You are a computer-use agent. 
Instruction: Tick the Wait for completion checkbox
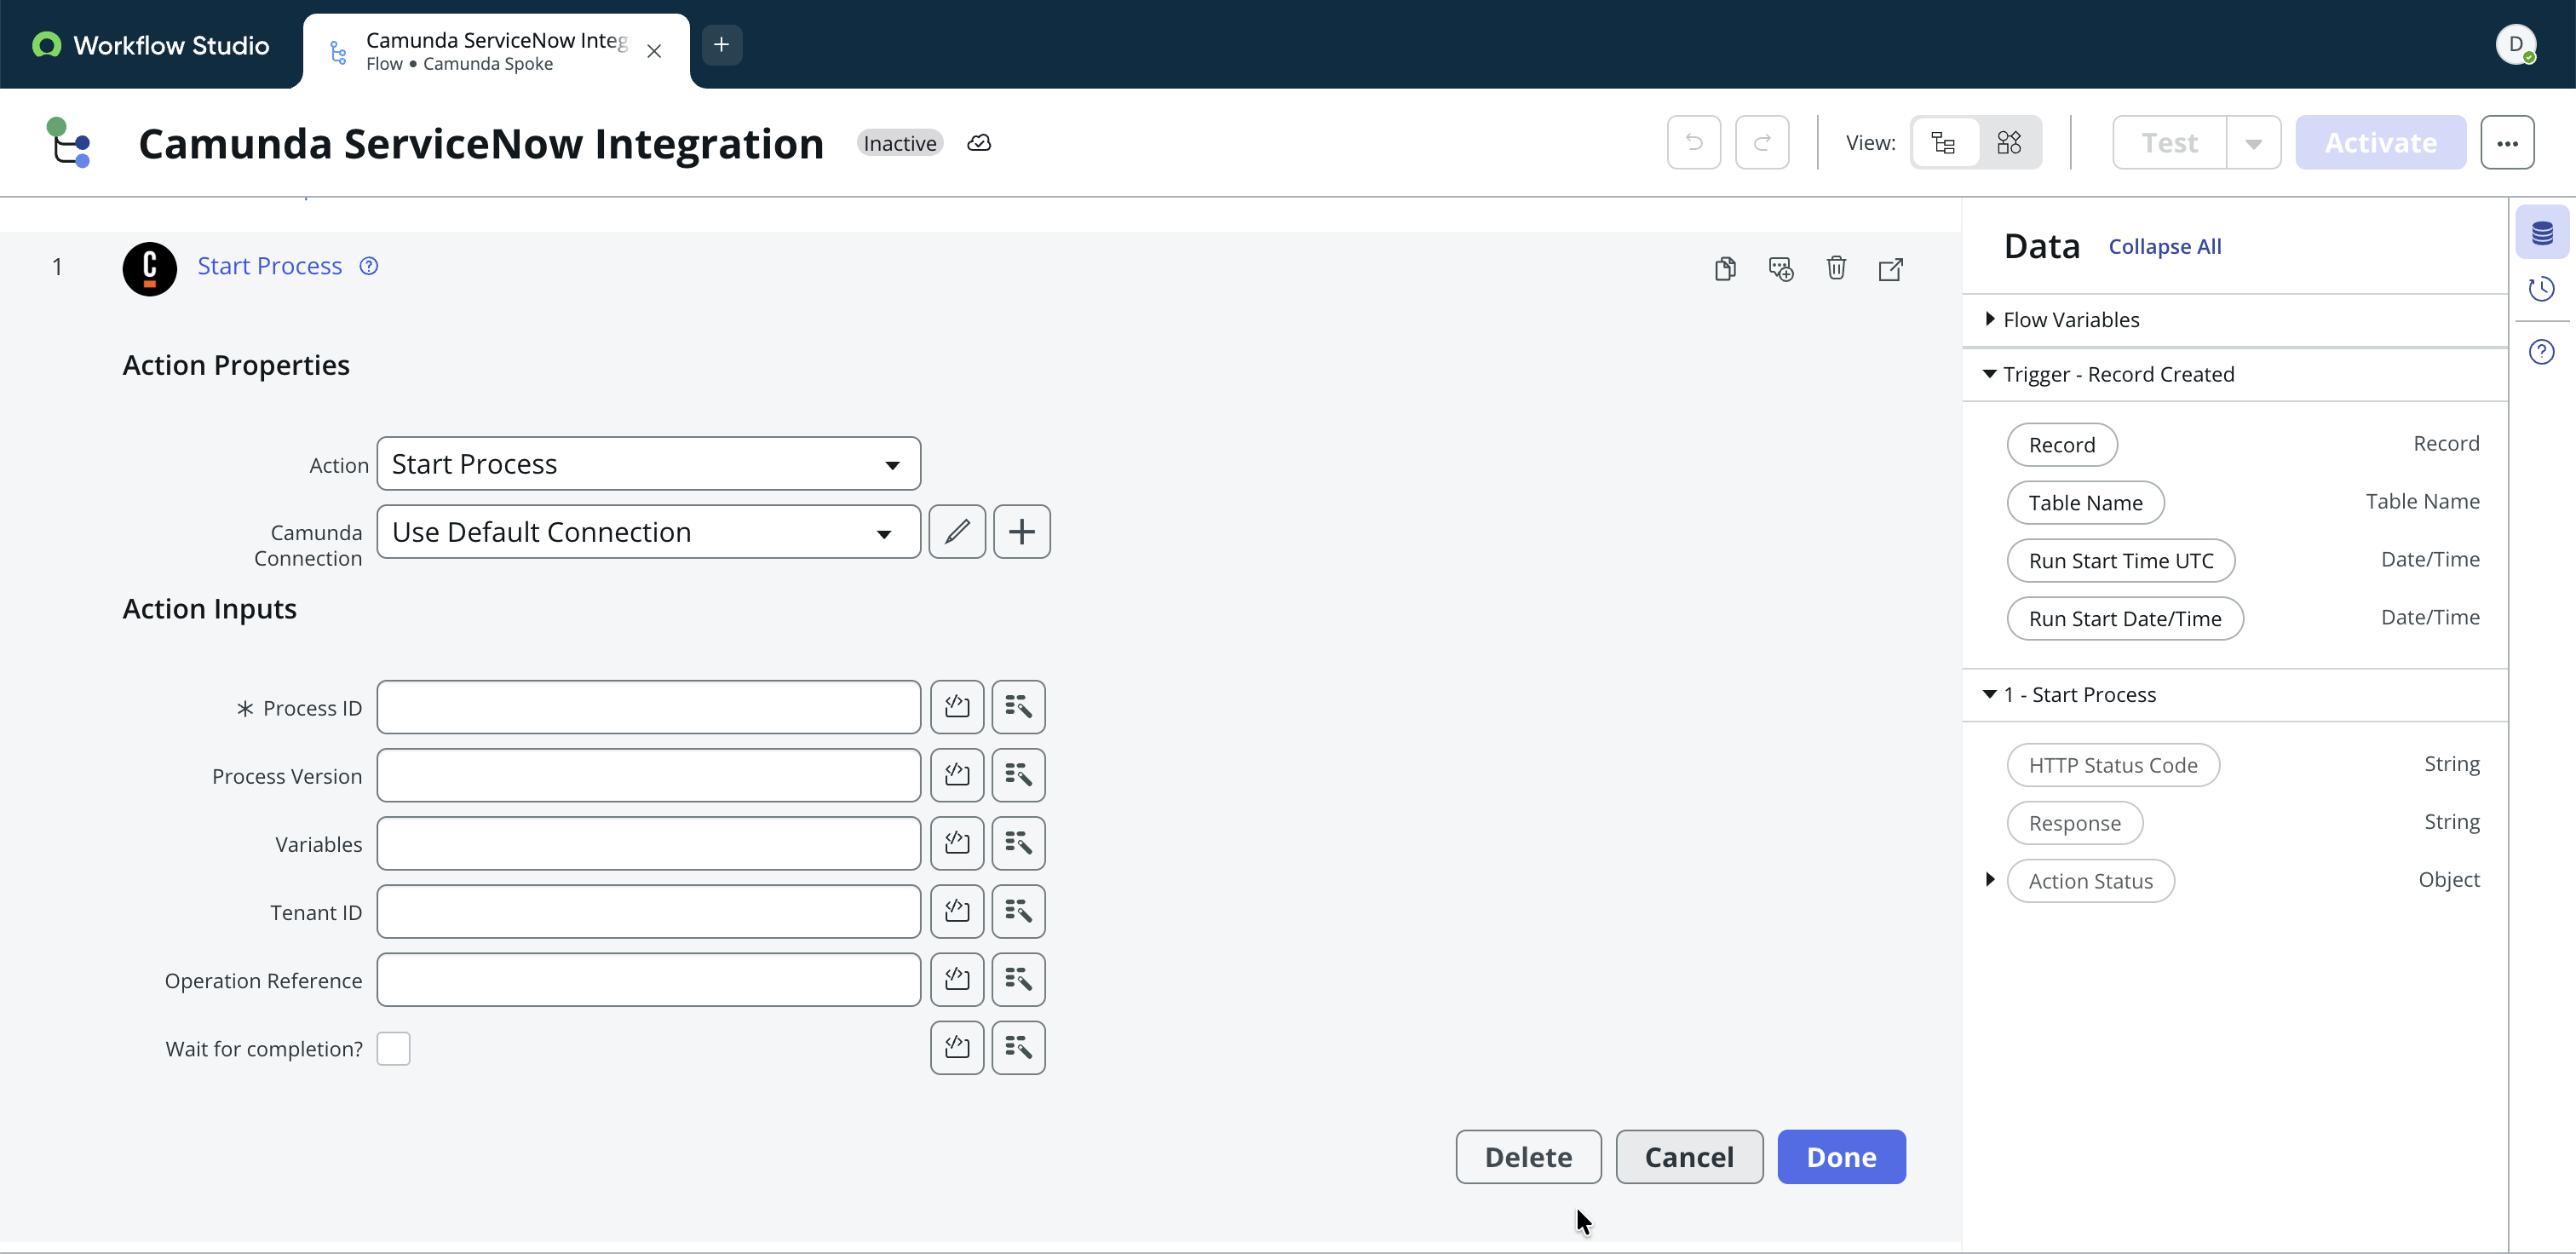pos(393,1048)
